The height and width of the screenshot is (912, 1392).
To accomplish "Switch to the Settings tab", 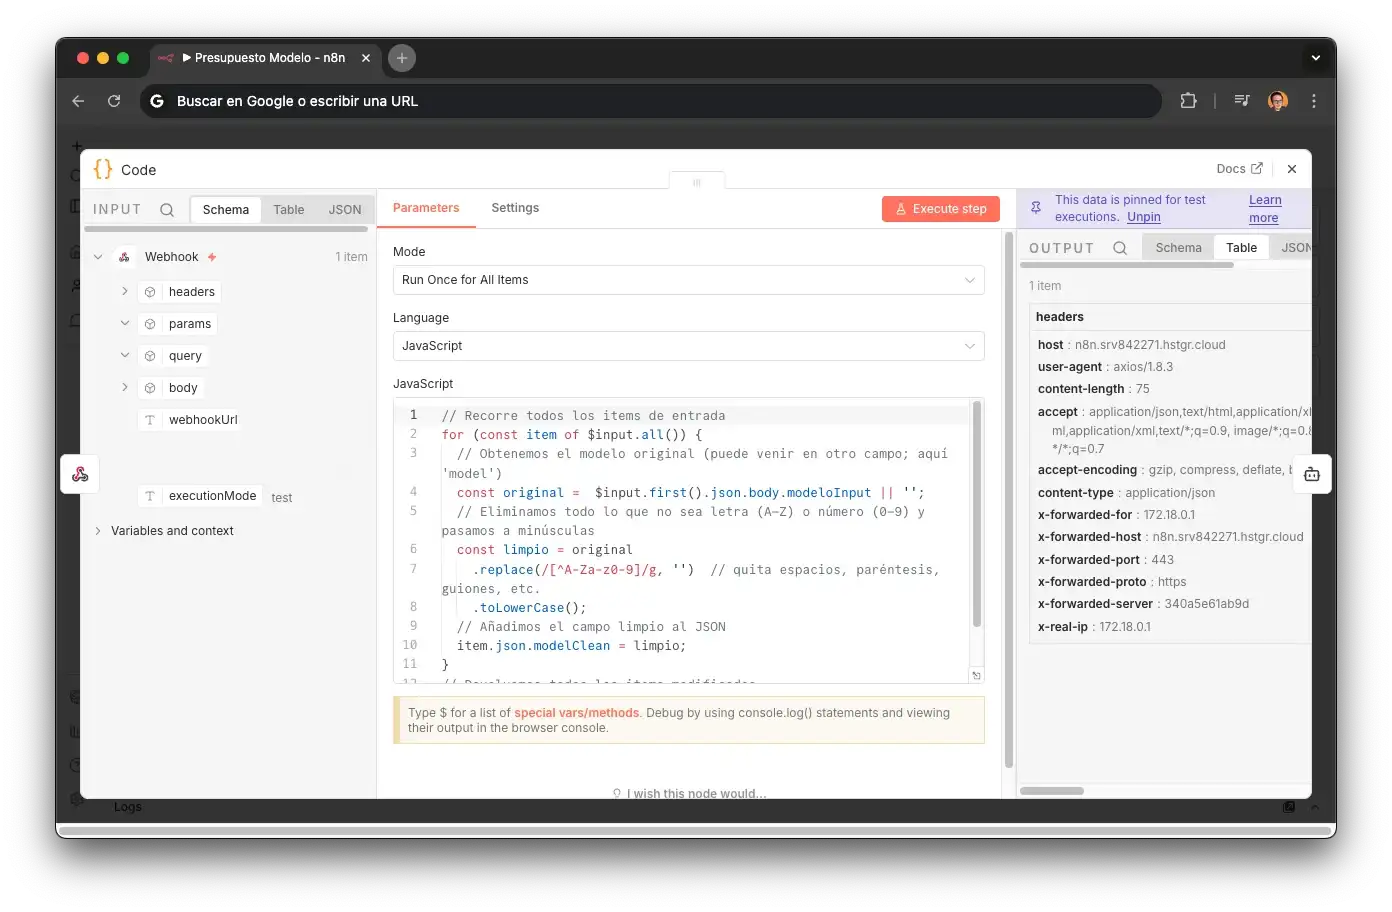I will click(x=515, y=208).
